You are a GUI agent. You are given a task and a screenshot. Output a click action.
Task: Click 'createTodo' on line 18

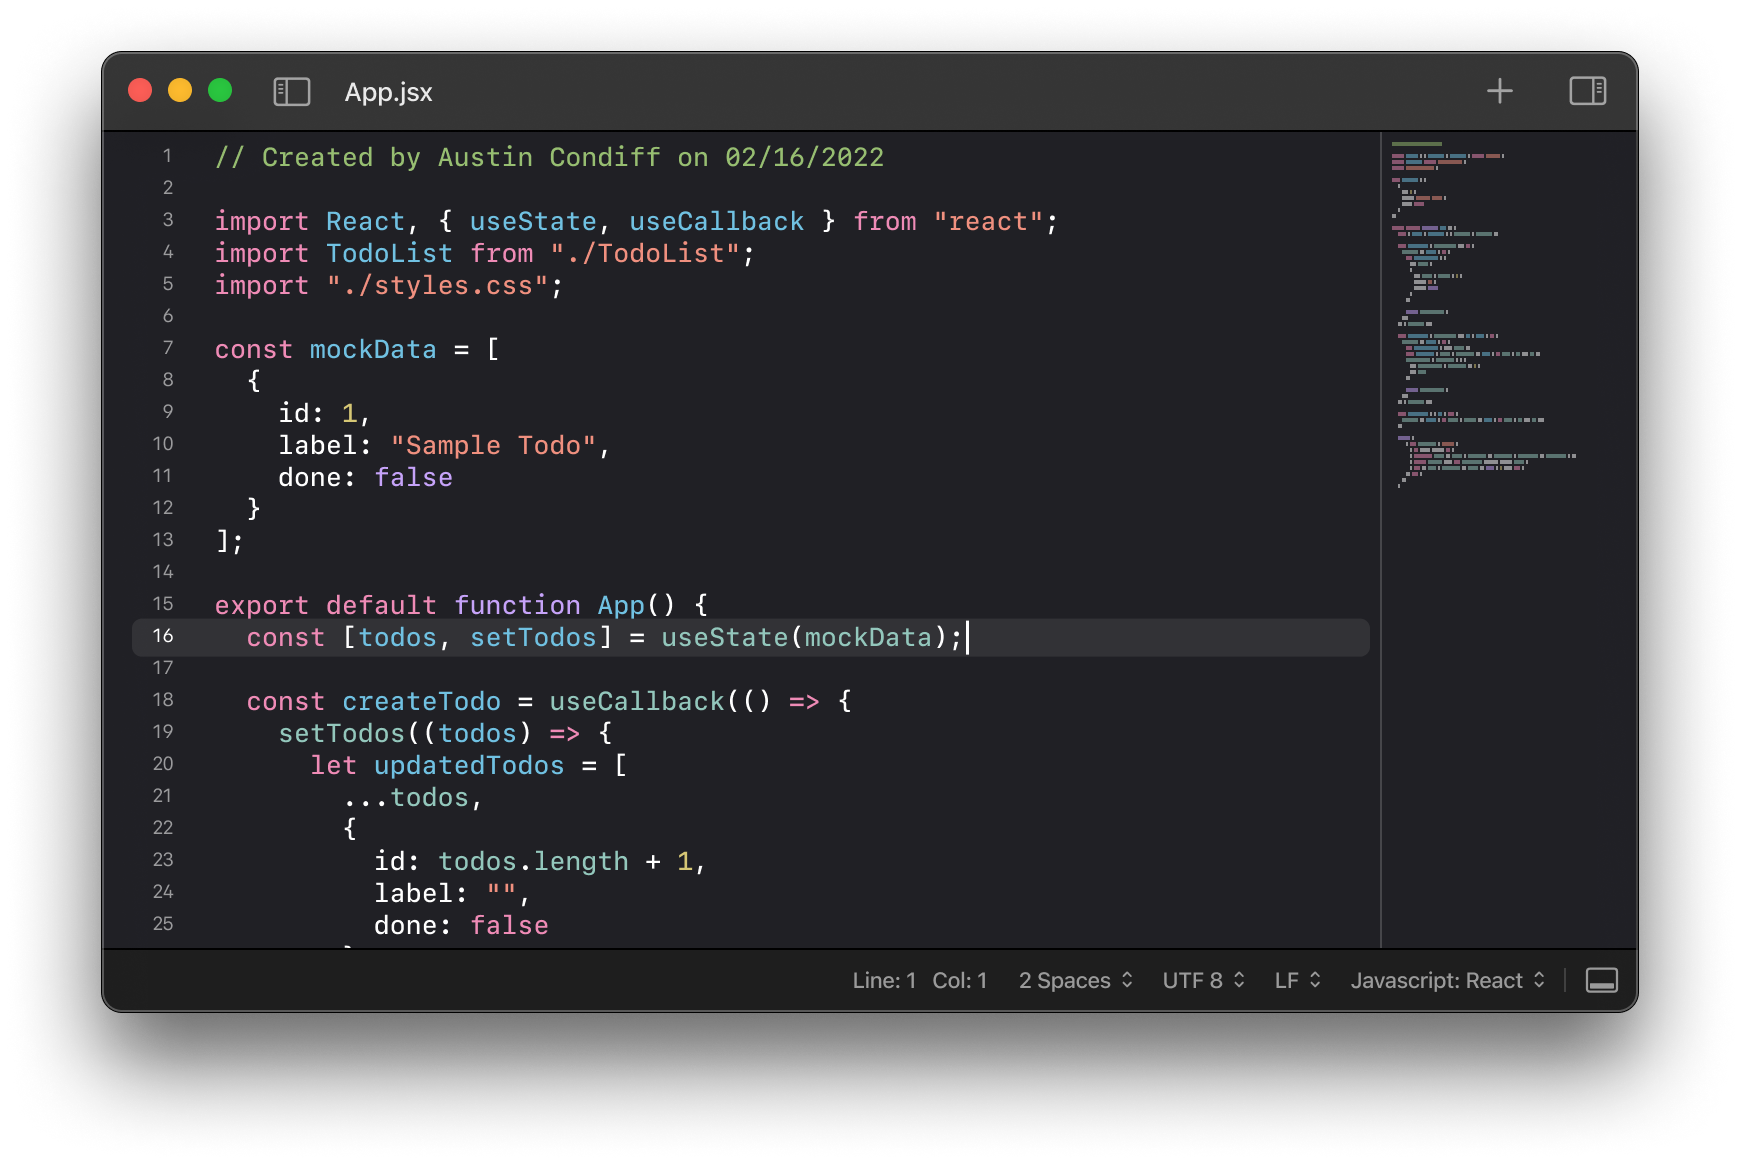(x=421, y=701)
